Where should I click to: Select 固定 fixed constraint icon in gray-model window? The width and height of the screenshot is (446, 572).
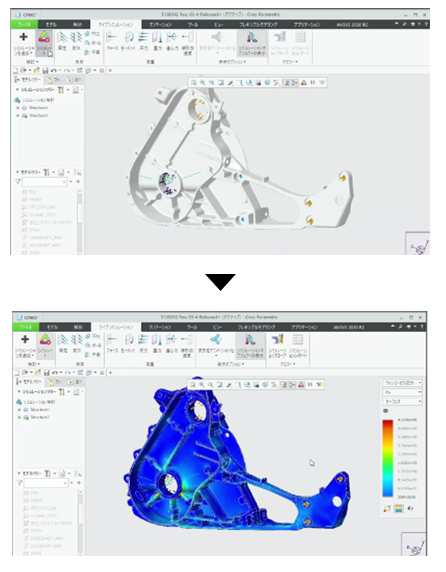pos(62,38)
